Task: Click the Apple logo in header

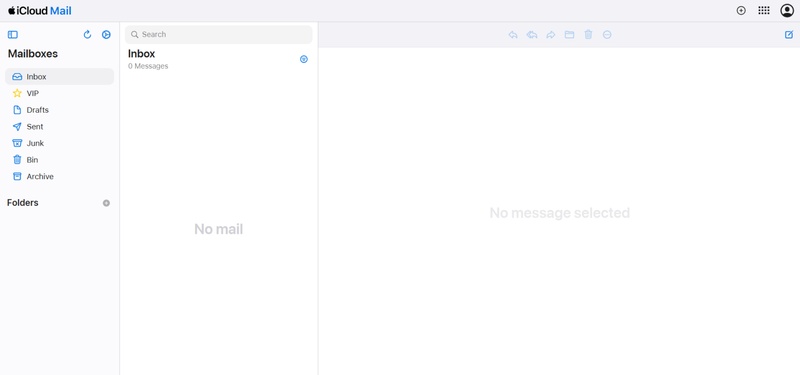Action: point(11,10)
